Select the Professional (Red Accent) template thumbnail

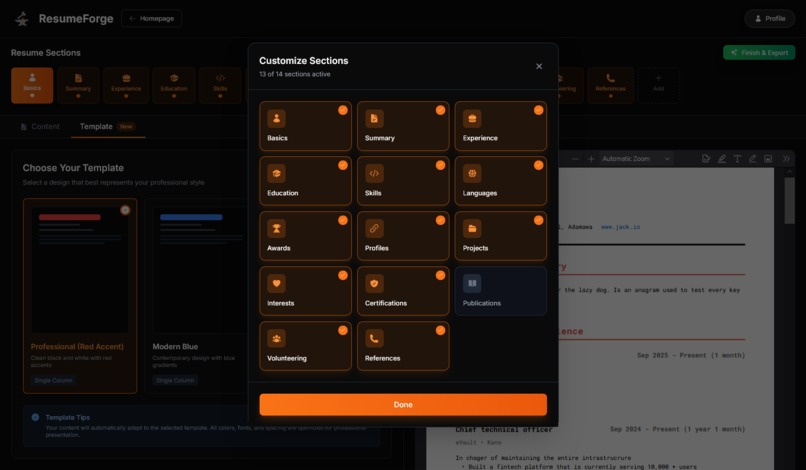pos(80,270)
